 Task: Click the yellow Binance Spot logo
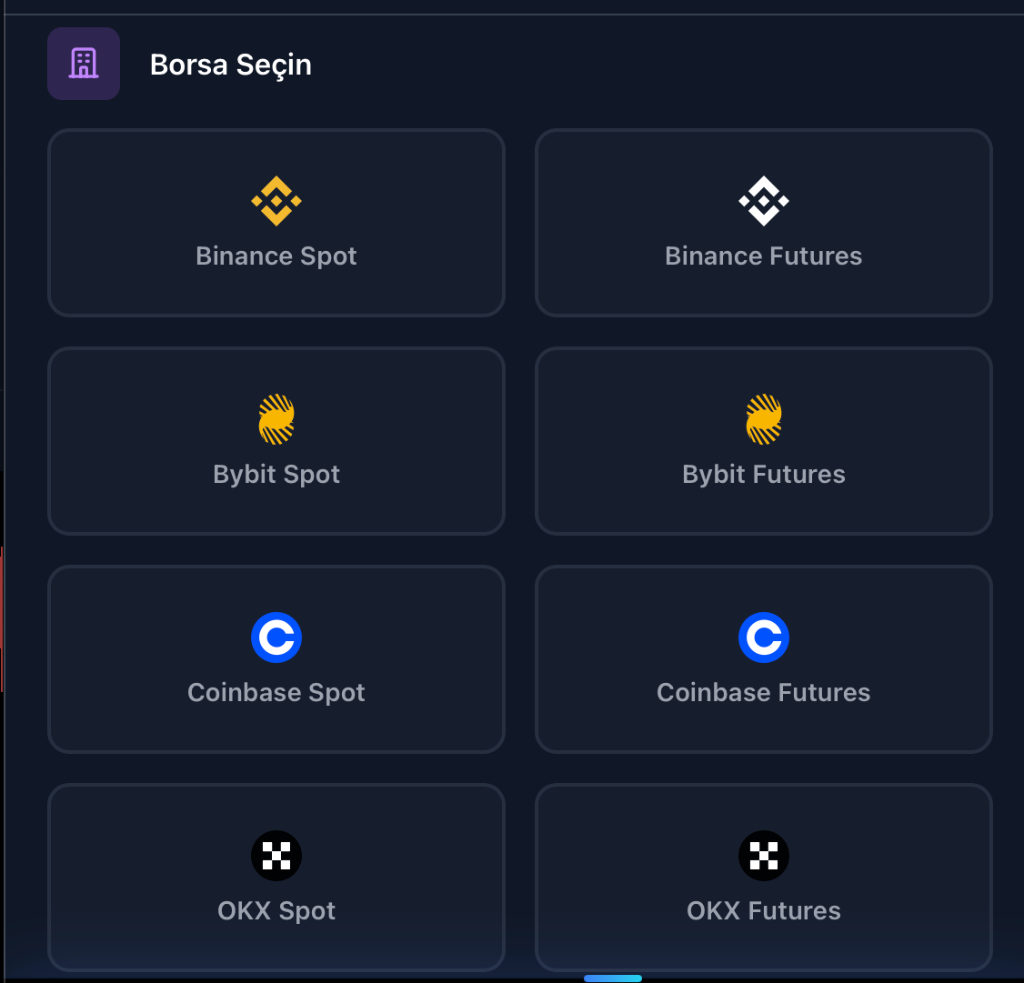(x=276, y=201)
